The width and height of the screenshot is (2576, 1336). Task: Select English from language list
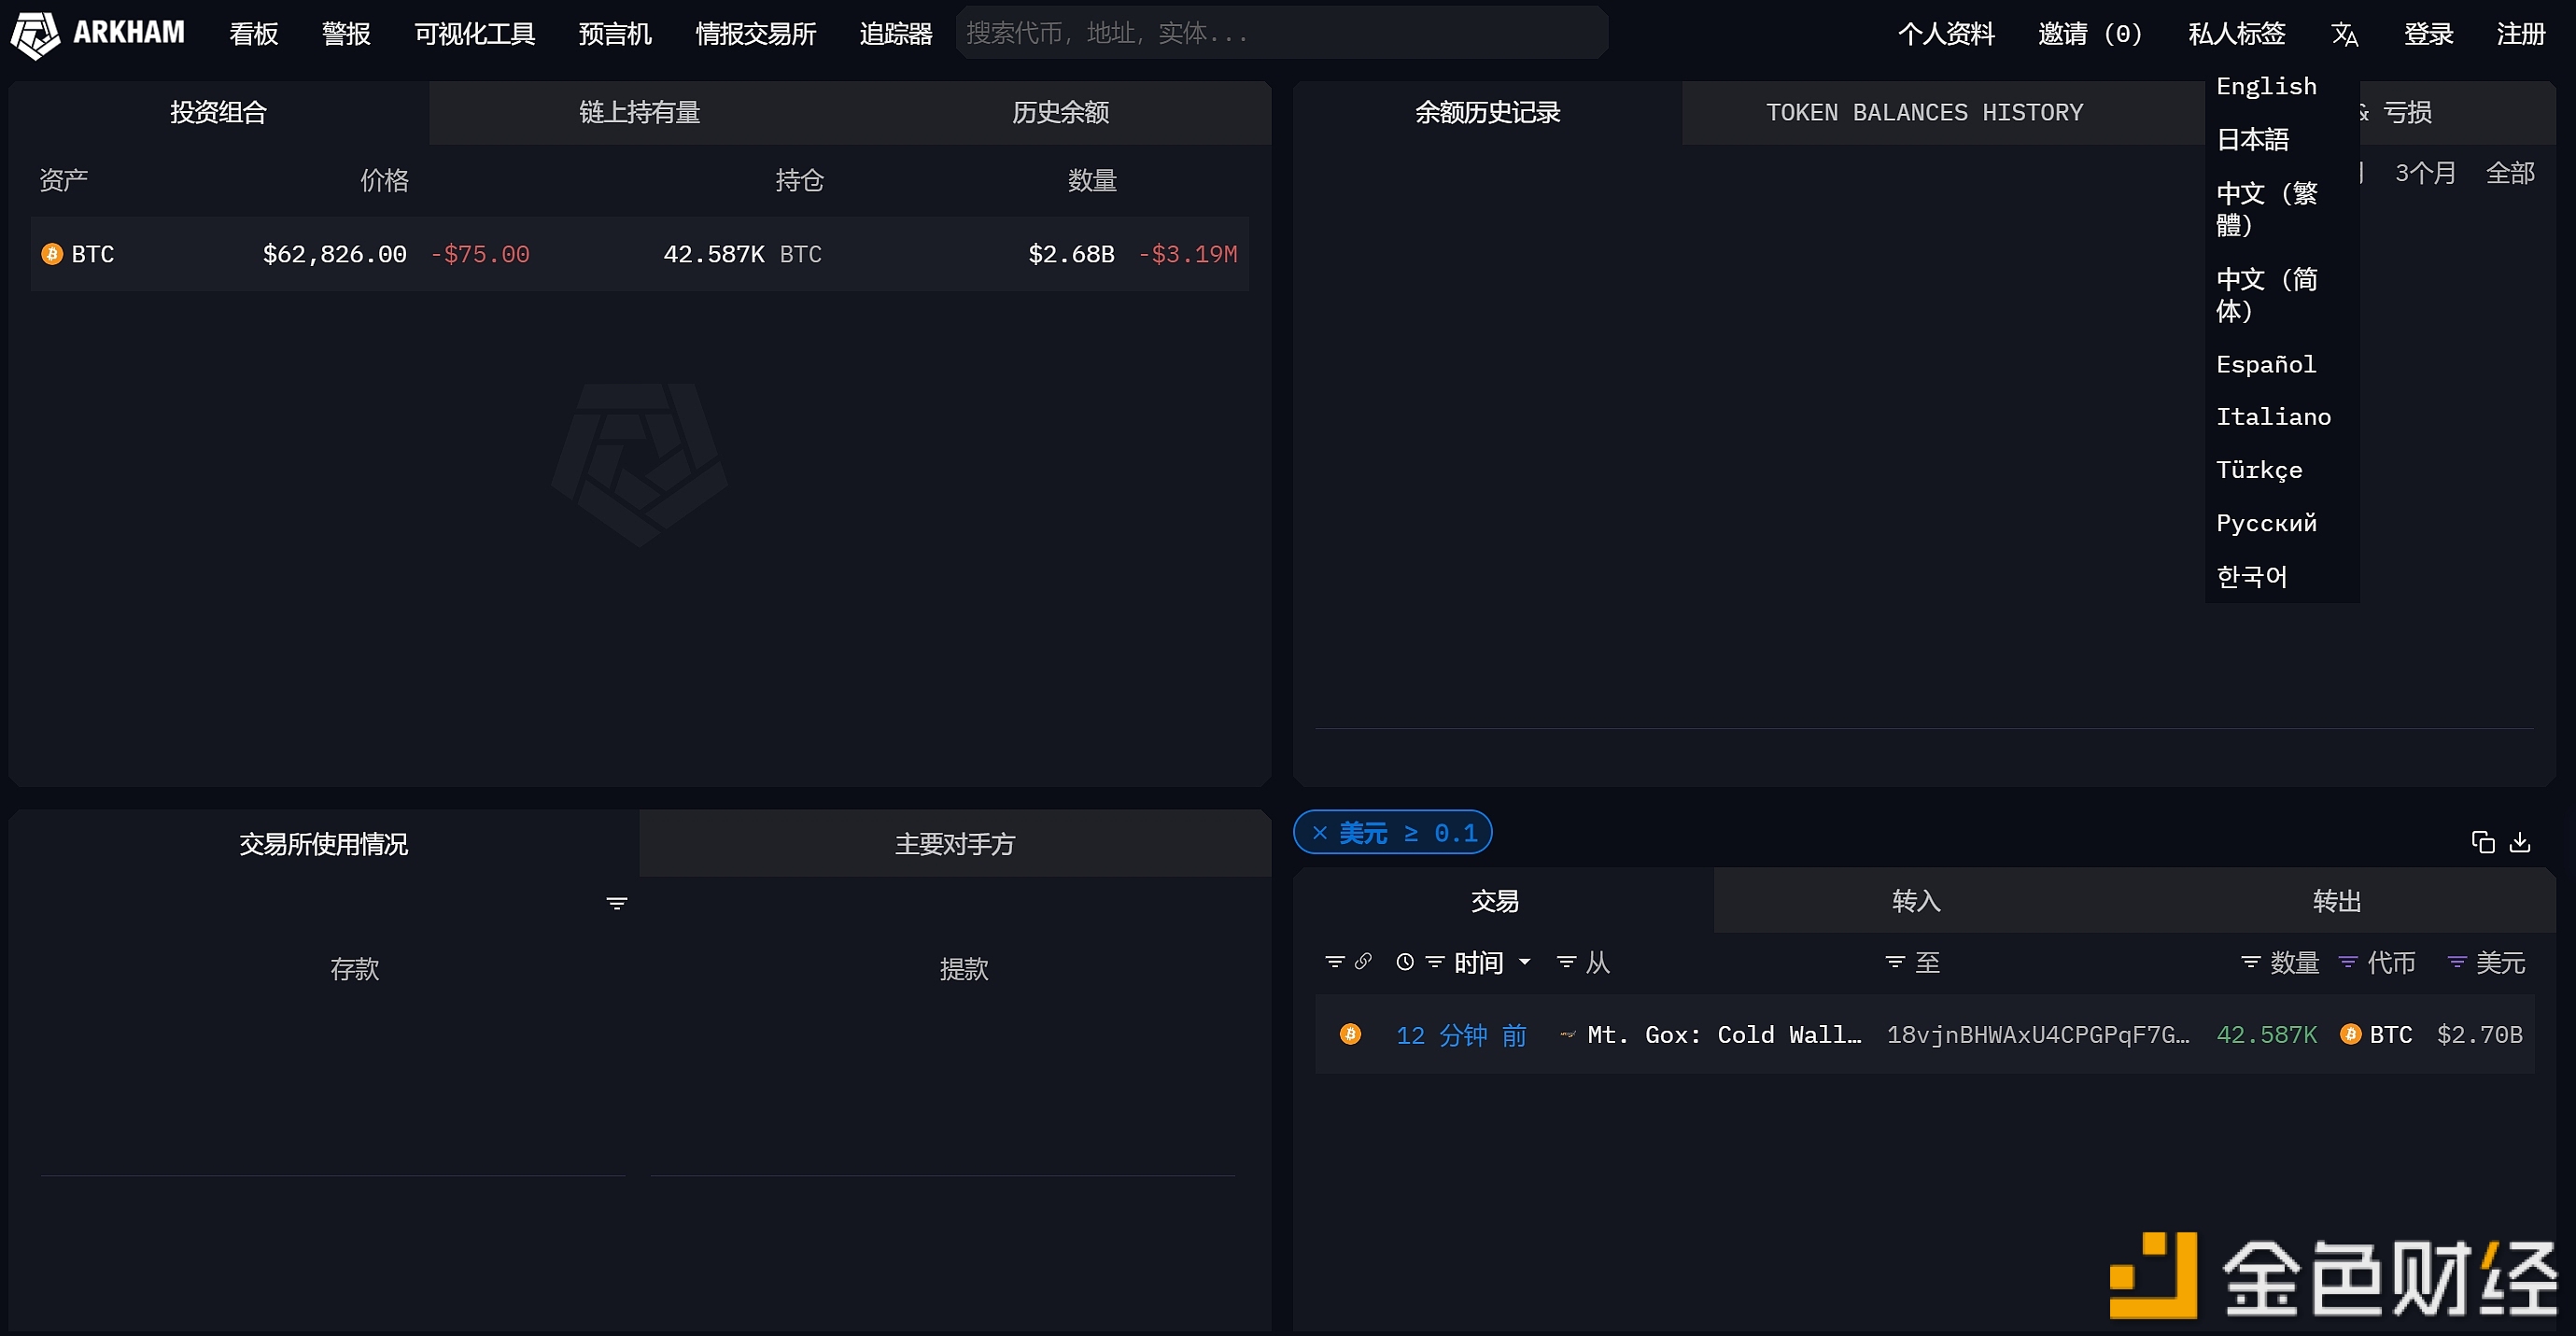(x=2266, y=86)
